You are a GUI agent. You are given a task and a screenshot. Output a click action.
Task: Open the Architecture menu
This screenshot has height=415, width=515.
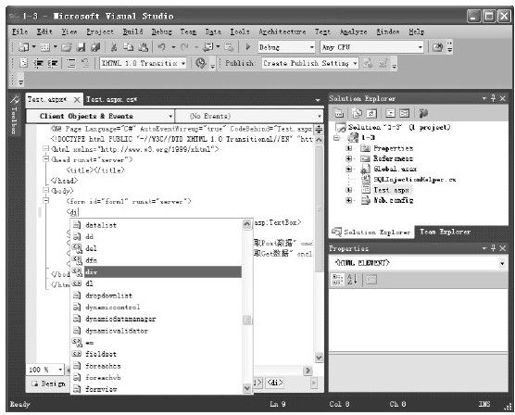click(x=282, y=32)
